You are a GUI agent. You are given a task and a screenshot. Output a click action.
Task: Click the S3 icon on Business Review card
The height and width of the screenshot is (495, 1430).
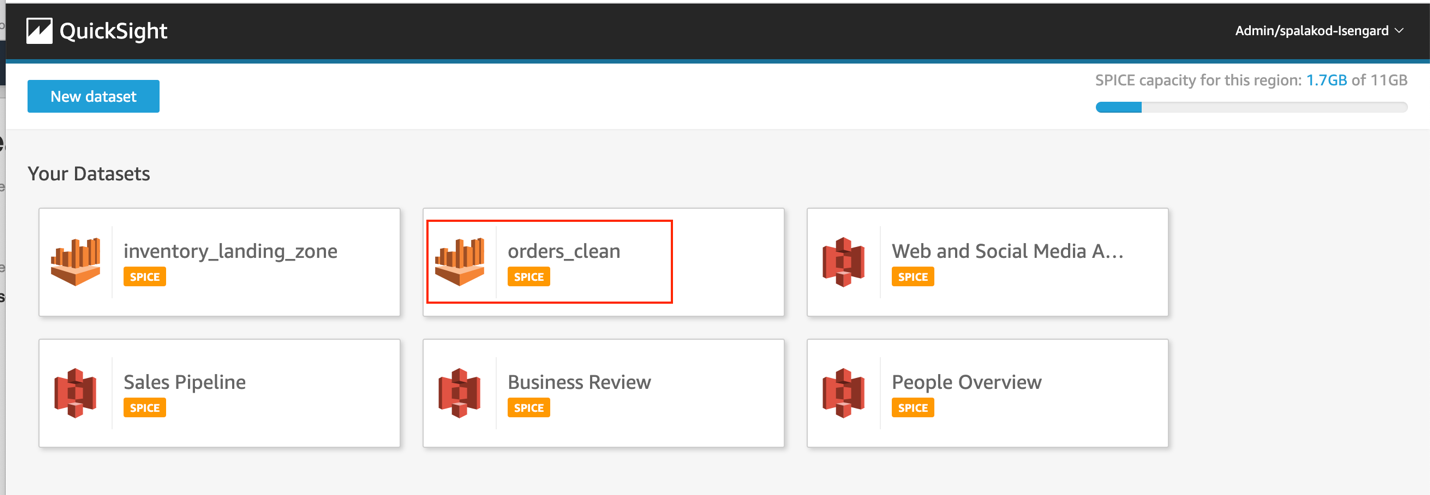click(x=459, y=393)
